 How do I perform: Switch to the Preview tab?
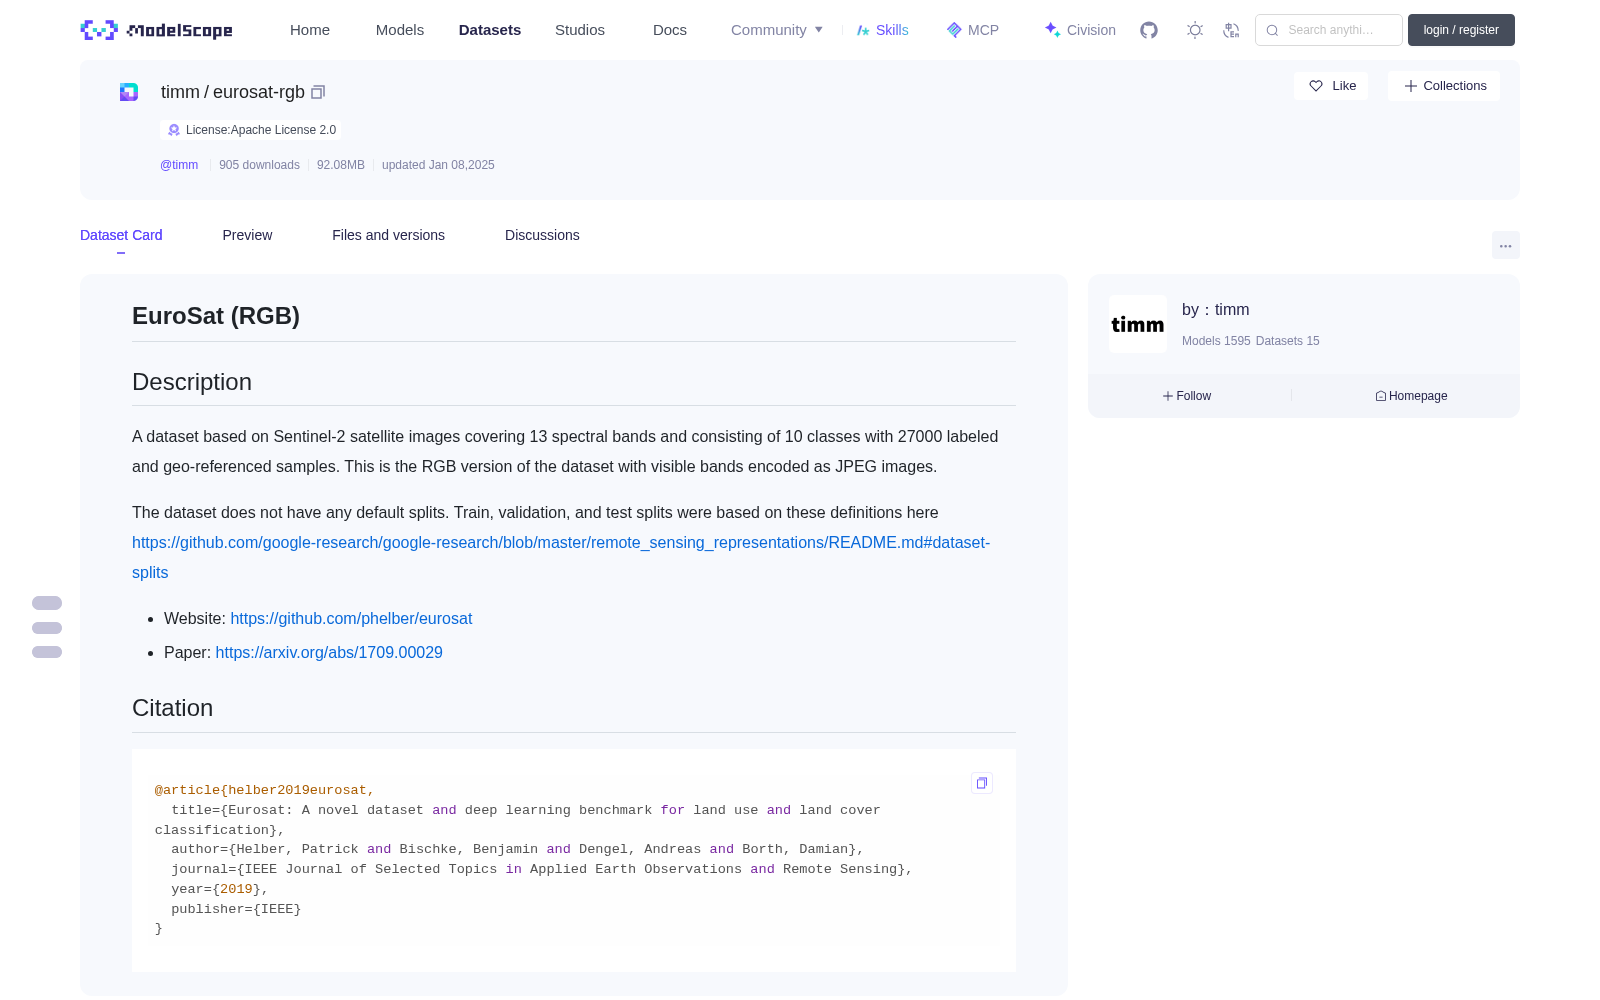click(247, 235)
